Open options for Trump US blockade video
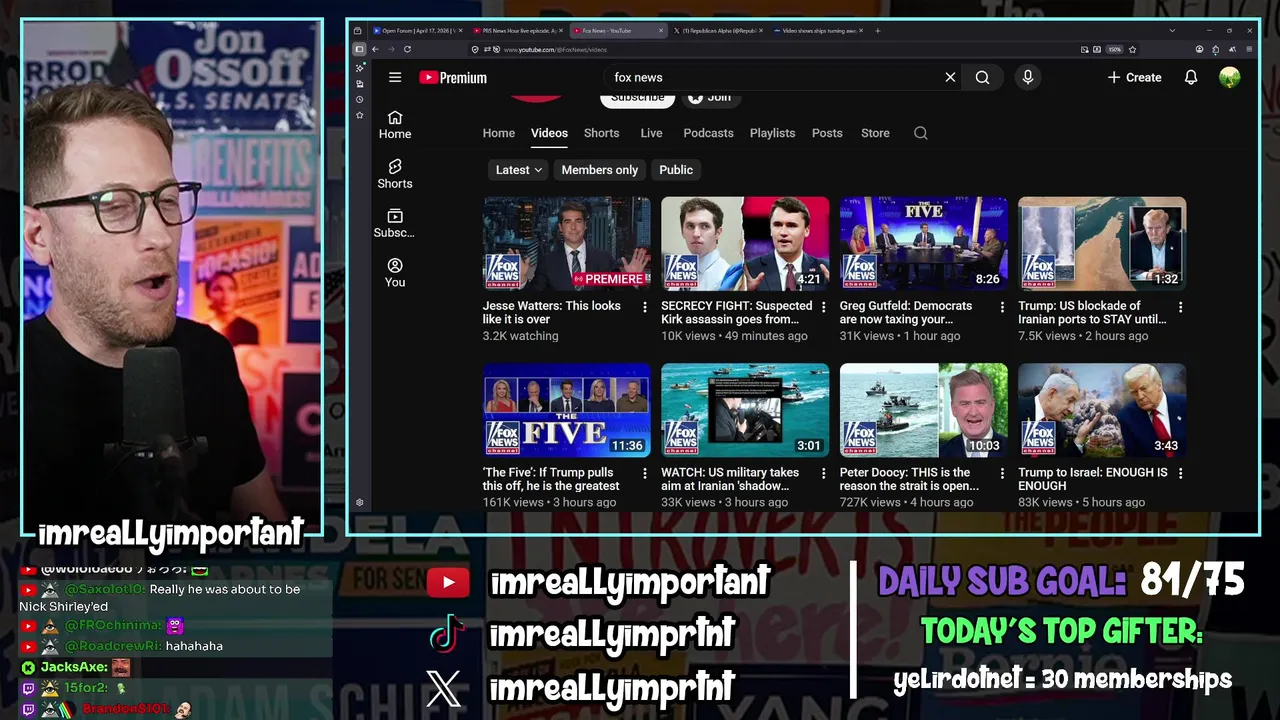Viewport: 1280px width, 720px height. pos(1181,307)
